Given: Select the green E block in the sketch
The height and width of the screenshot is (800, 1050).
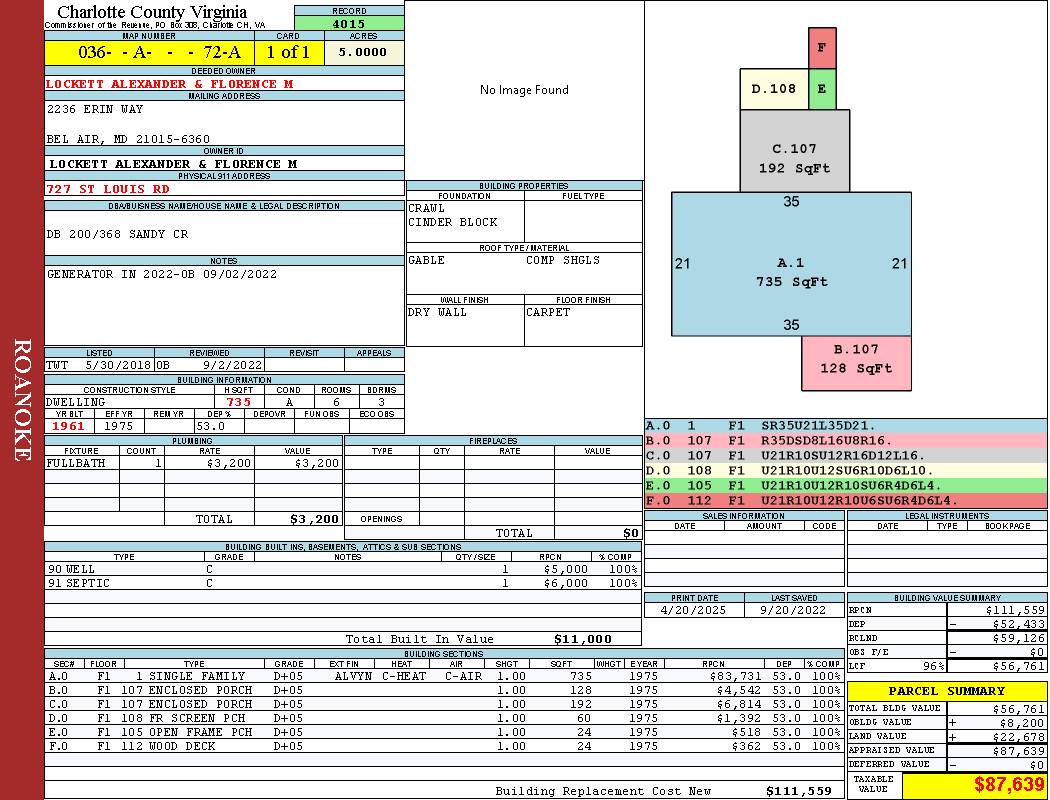Looking at the screenshot, I should tap(822, 88).
